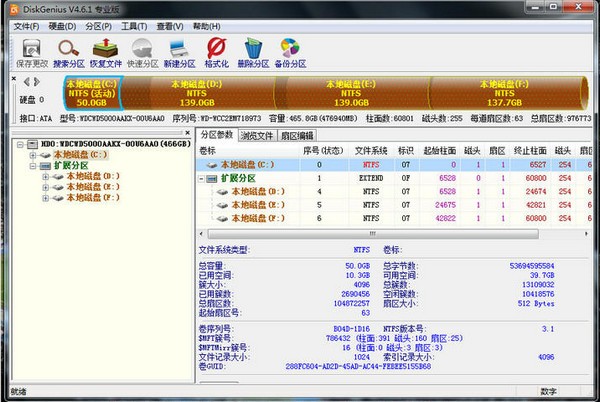Click drive icon in table row 本地磁盘(F:)
This screenshot has height=402, width=600.
[x=222, y=219]
